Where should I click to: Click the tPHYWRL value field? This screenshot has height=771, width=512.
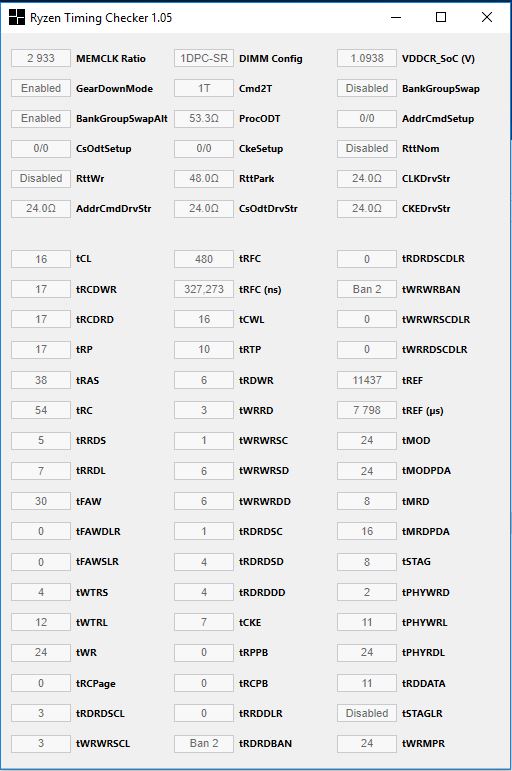click(x=366, y=622)
